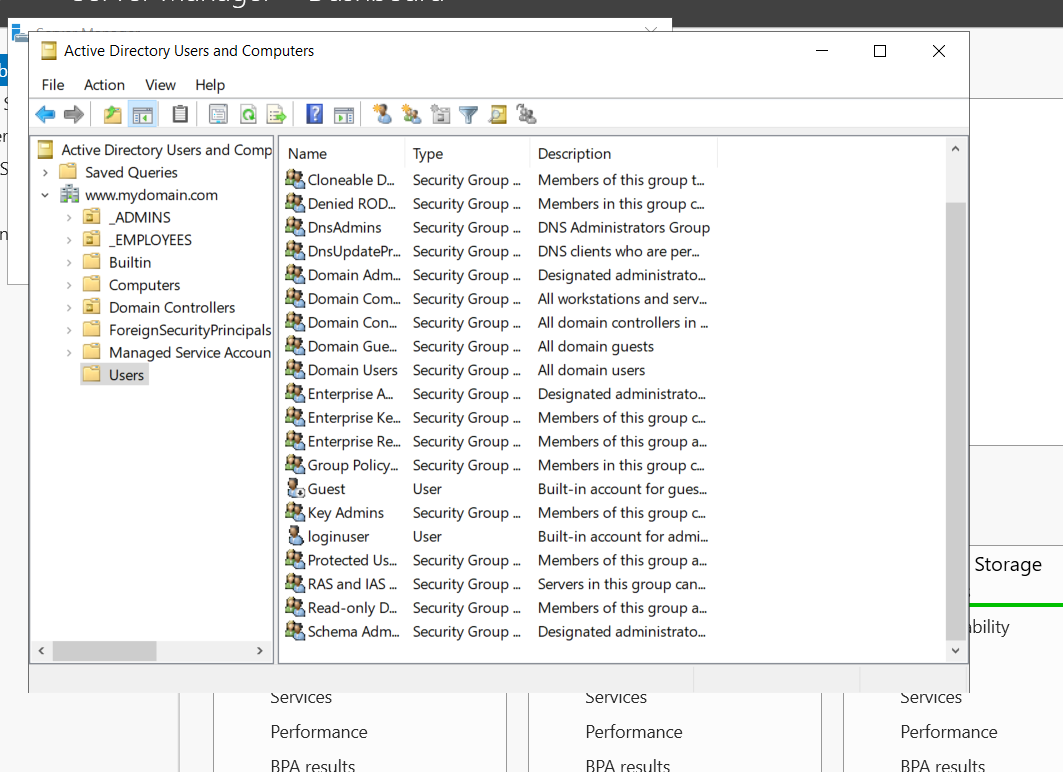The height and width of the screenshot is (772, 1063).
Task: Refresh the view with the refresh icon
Action: point(246,114)
